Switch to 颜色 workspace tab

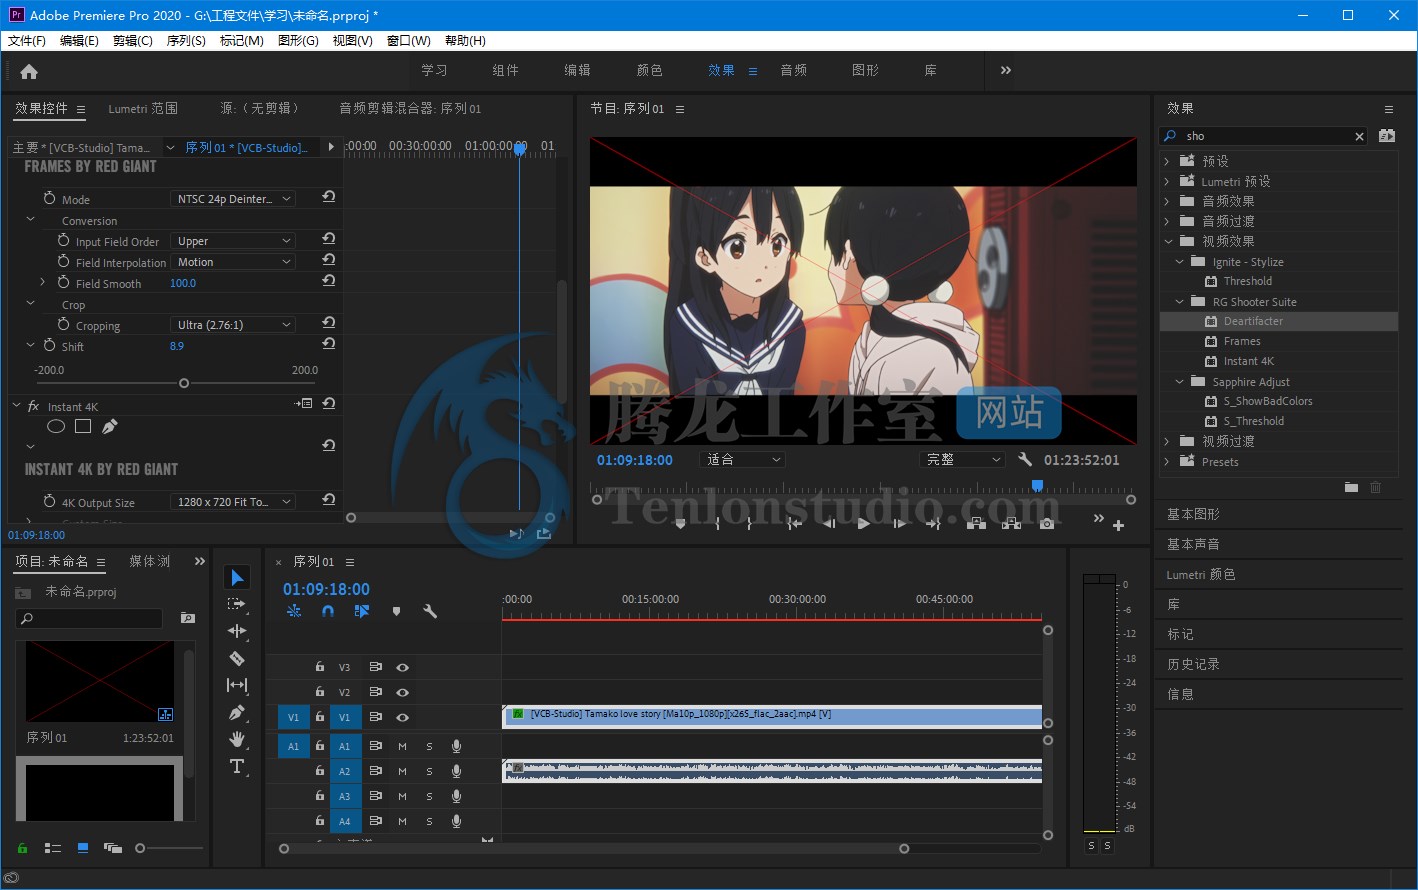pyautogui.click(x=650, y=70)
